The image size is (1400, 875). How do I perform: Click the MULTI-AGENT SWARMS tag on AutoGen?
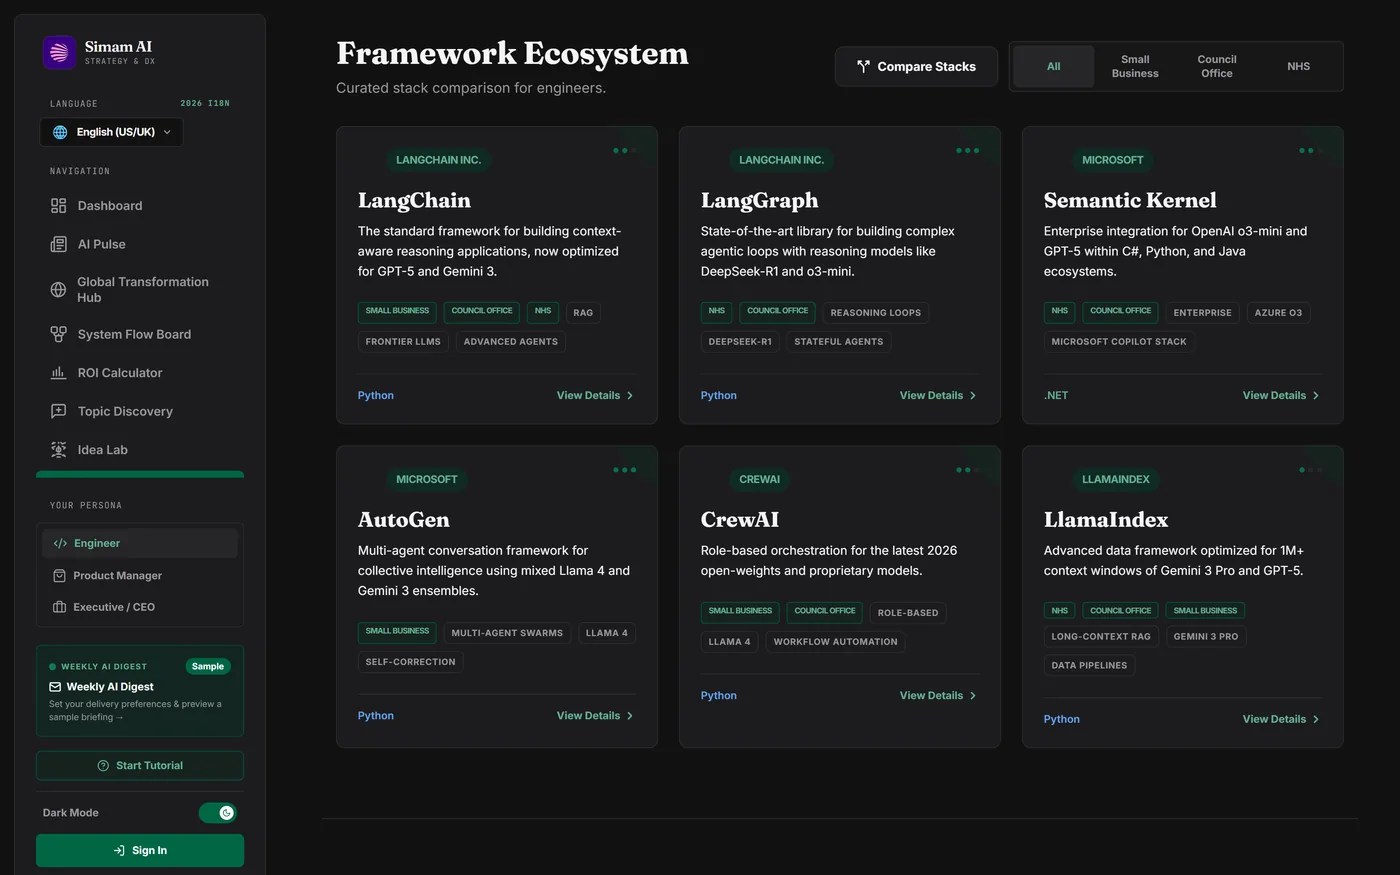tap(507, 633)
